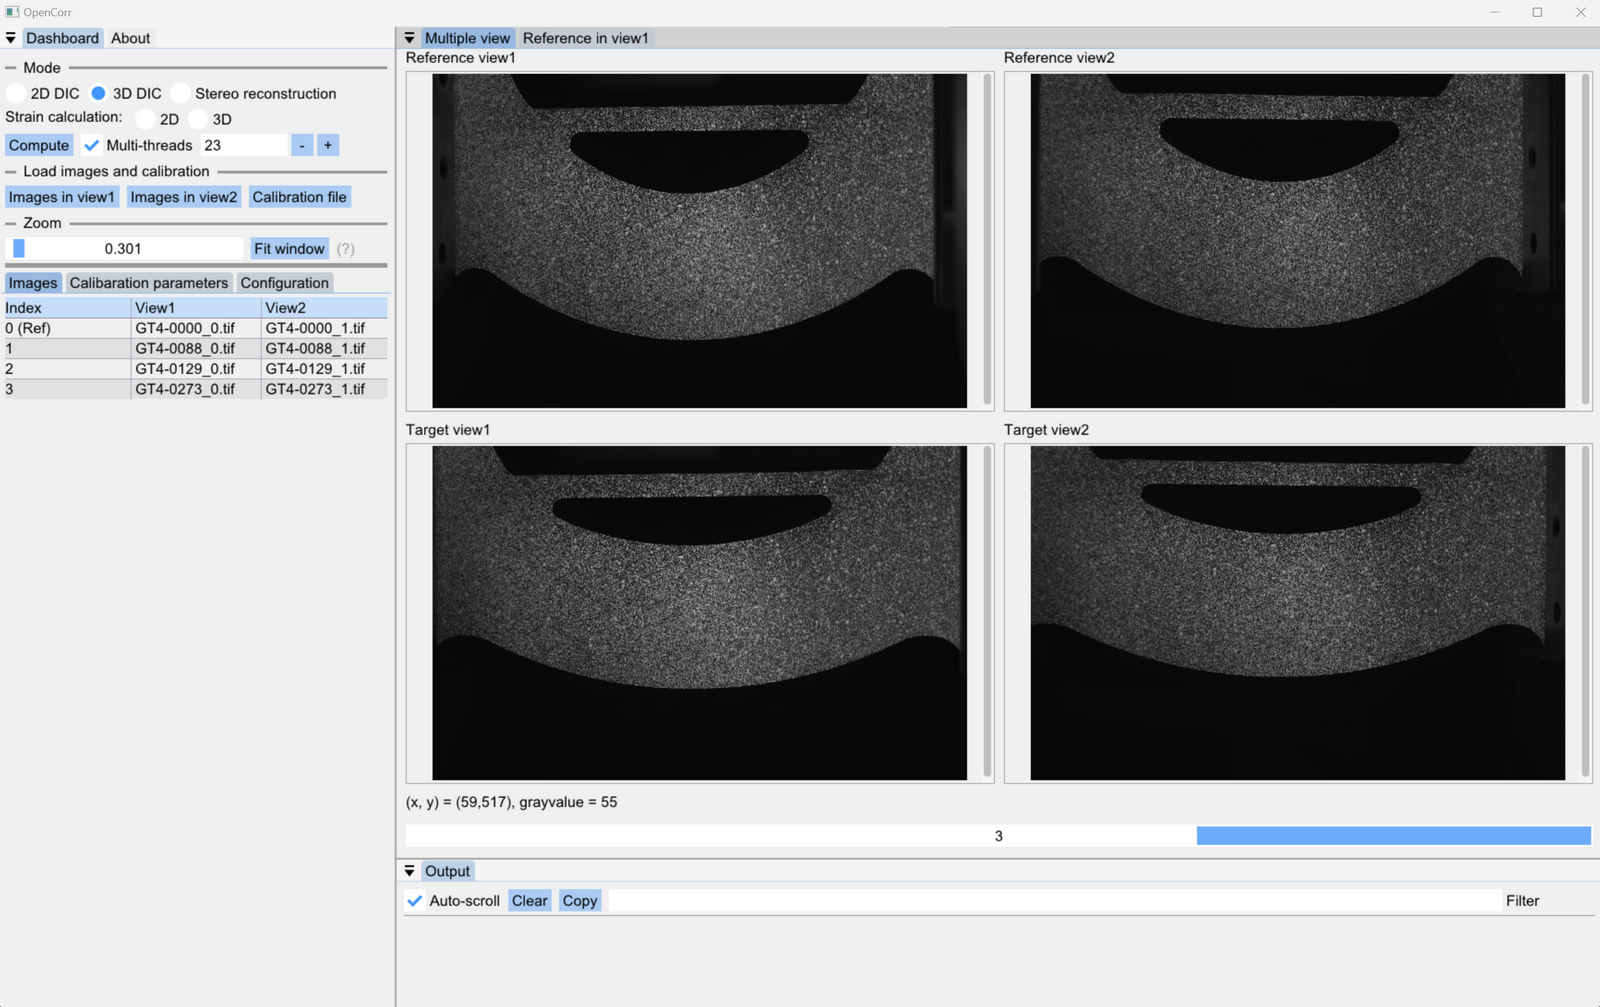This screenshot has height=1007, width=1600.
Task: Disable Auto-scroll in Output panel
Action: (414, 900)
